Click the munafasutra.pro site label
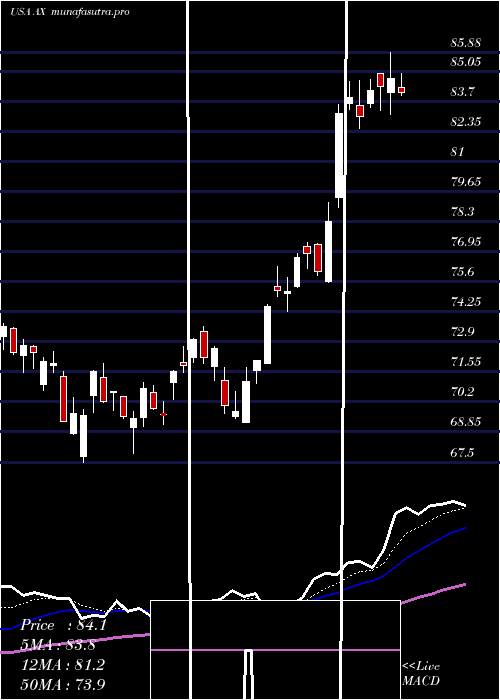Screen dimensions: 500x700 [91, 12]
